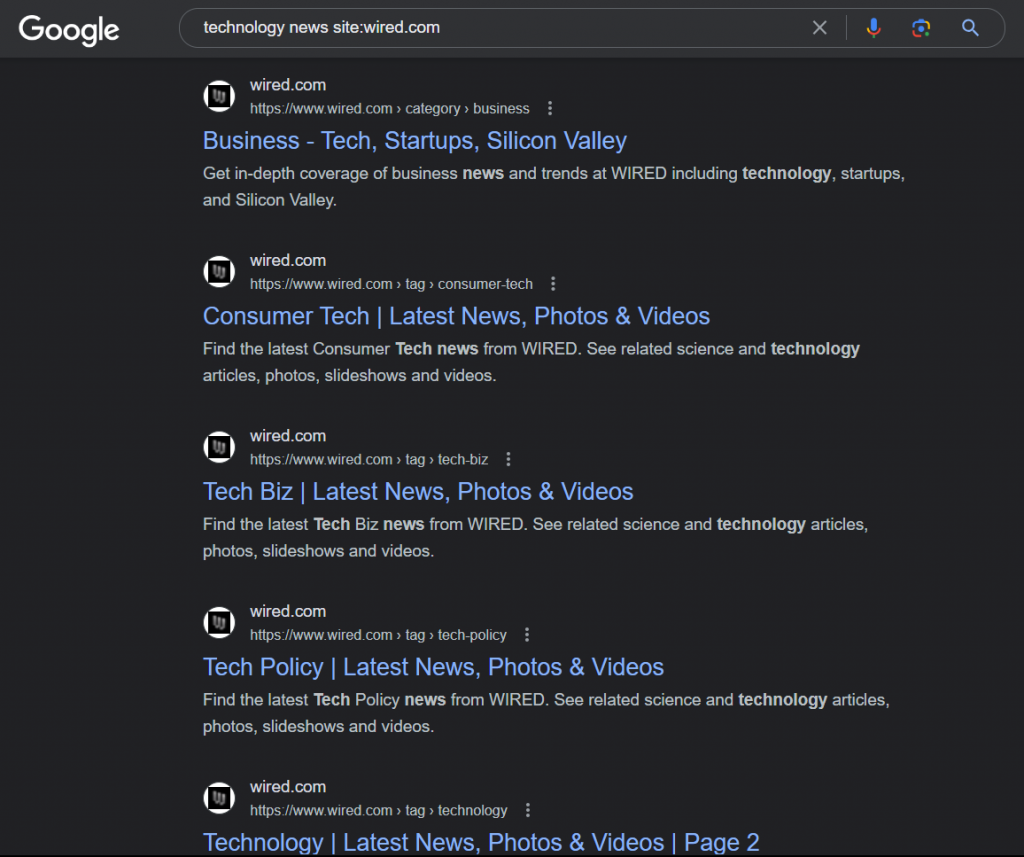
Task: Click wired.com site name above business result
Action: click(288, 85)
